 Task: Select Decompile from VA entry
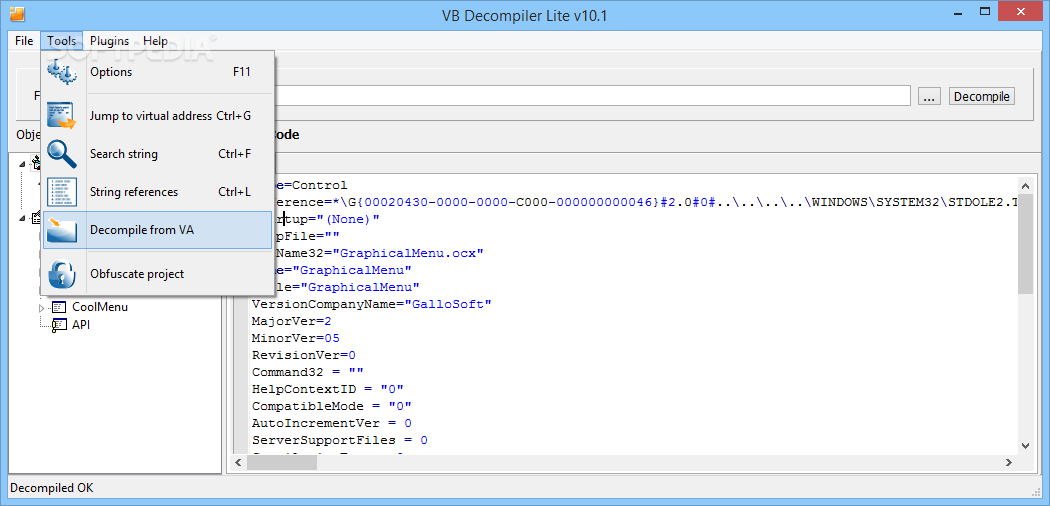158,230
